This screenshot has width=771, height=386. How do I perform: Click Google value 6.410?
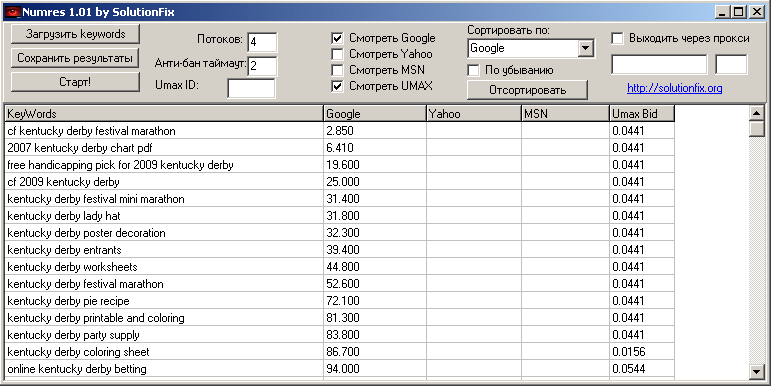(340, 148)
